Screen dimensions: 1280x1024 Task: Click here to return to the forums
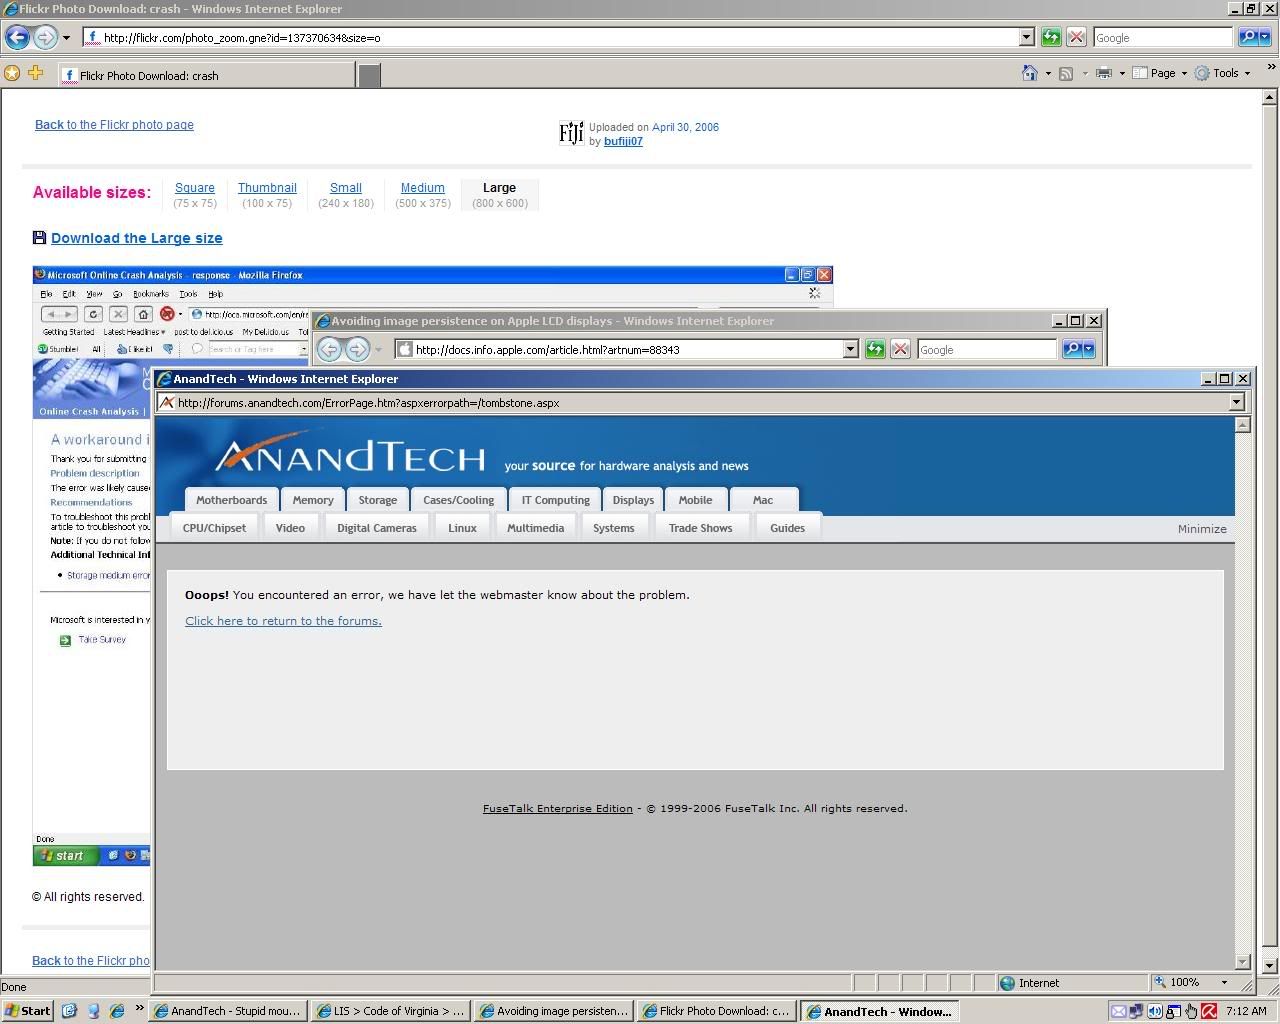(x=283, y=621)
